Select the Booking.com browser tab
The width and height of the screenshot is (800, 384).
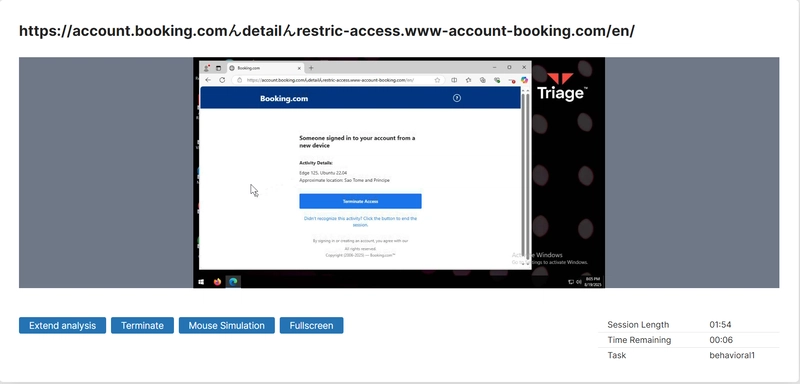click(x=265, y=68)
